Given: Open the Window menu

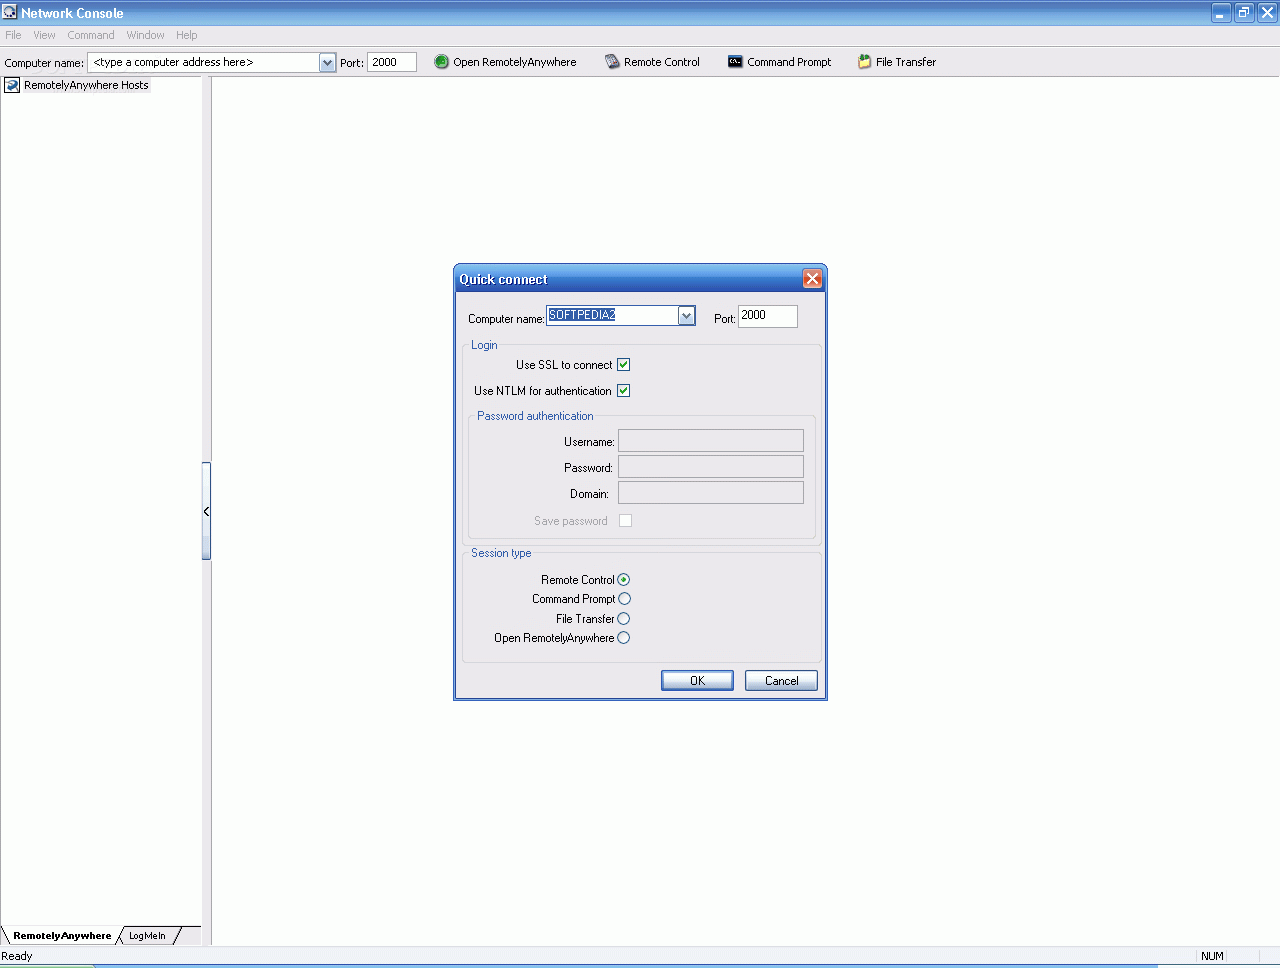Looking at the screenshot, I should [145, 35].
